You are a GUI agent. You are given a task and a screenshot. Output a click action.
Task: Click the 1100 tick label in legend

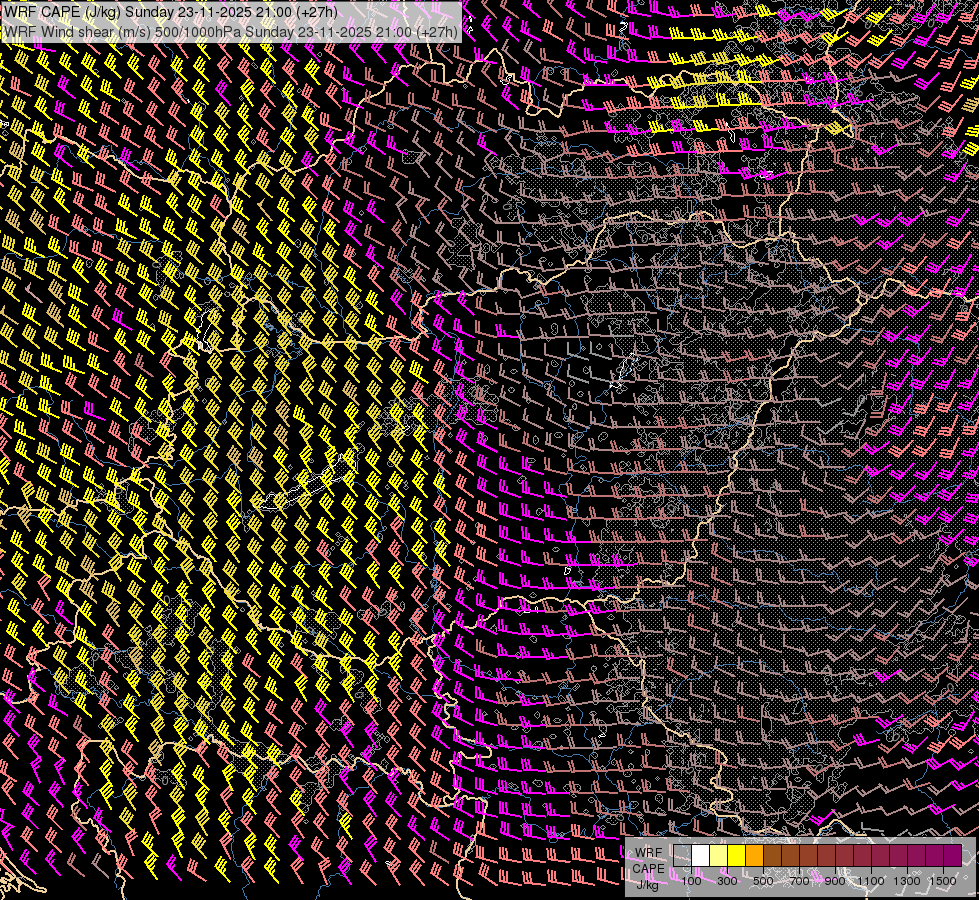tap(871, 880)
